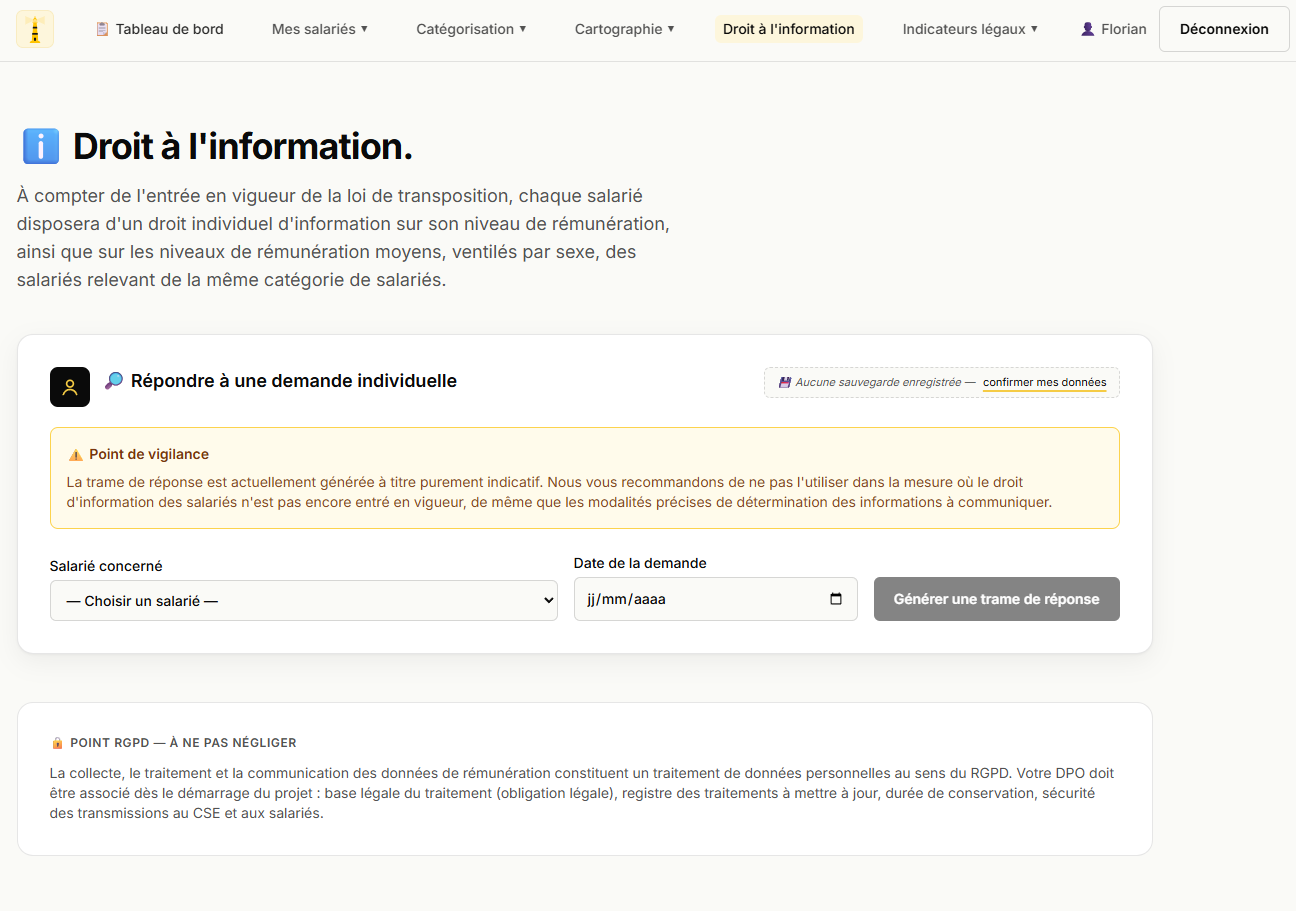This screenshot has width=1296, height=911.
Task: Click the magnifying glass icon
Action: click(114, 381)
